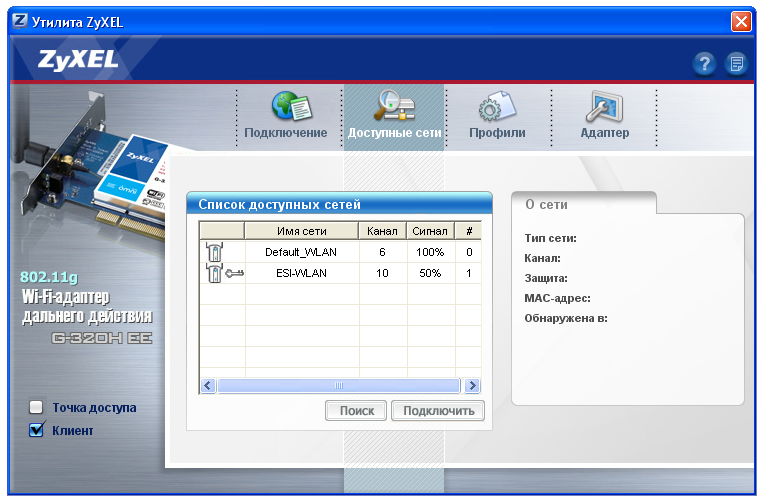Click the Поиск button
764x500 pixels.
tap(356, 411)
